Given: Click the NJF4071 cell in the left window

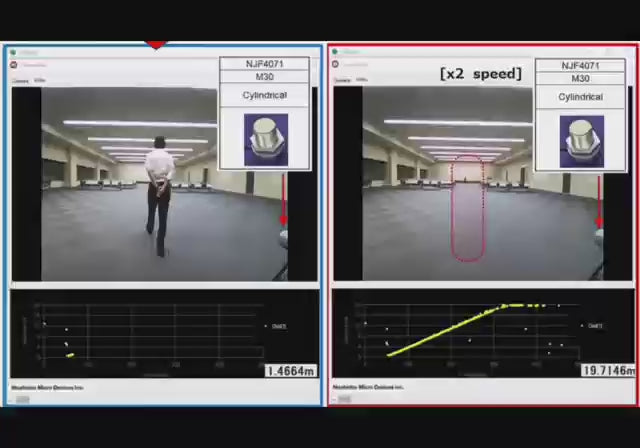Looking at the screenshot, I should (264, 64).
